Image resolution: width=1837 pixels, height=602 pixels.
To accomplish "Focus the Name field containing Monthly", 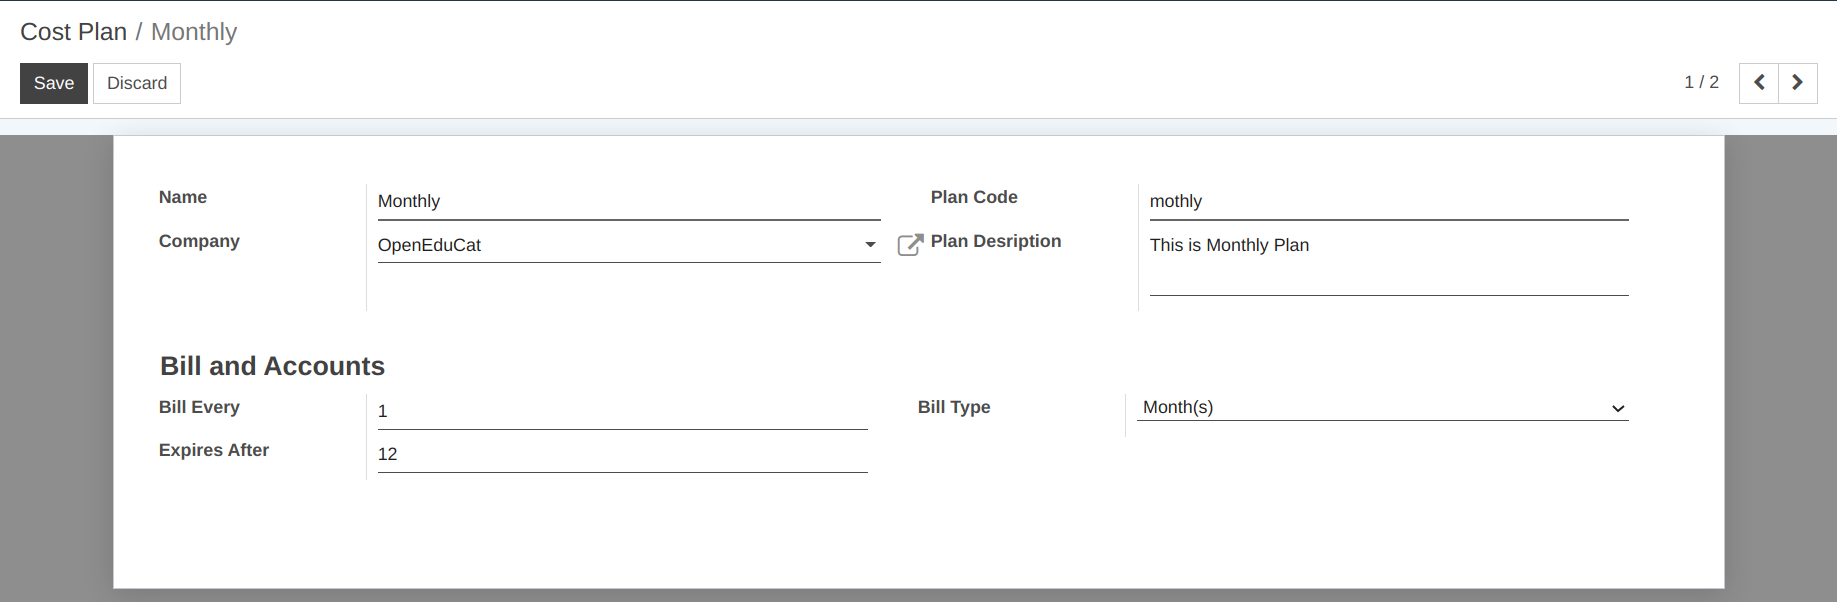I will pos(629,201).
